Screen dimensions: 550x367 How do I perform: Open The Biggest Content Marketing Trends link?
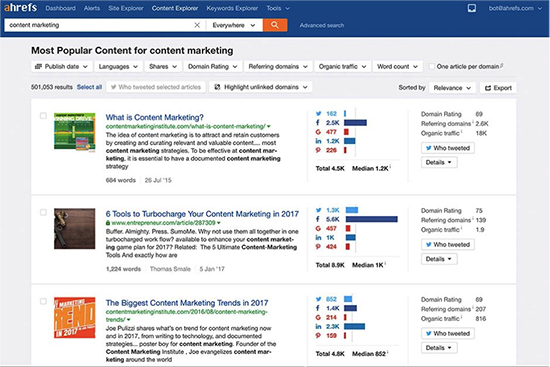coord(187,303)
